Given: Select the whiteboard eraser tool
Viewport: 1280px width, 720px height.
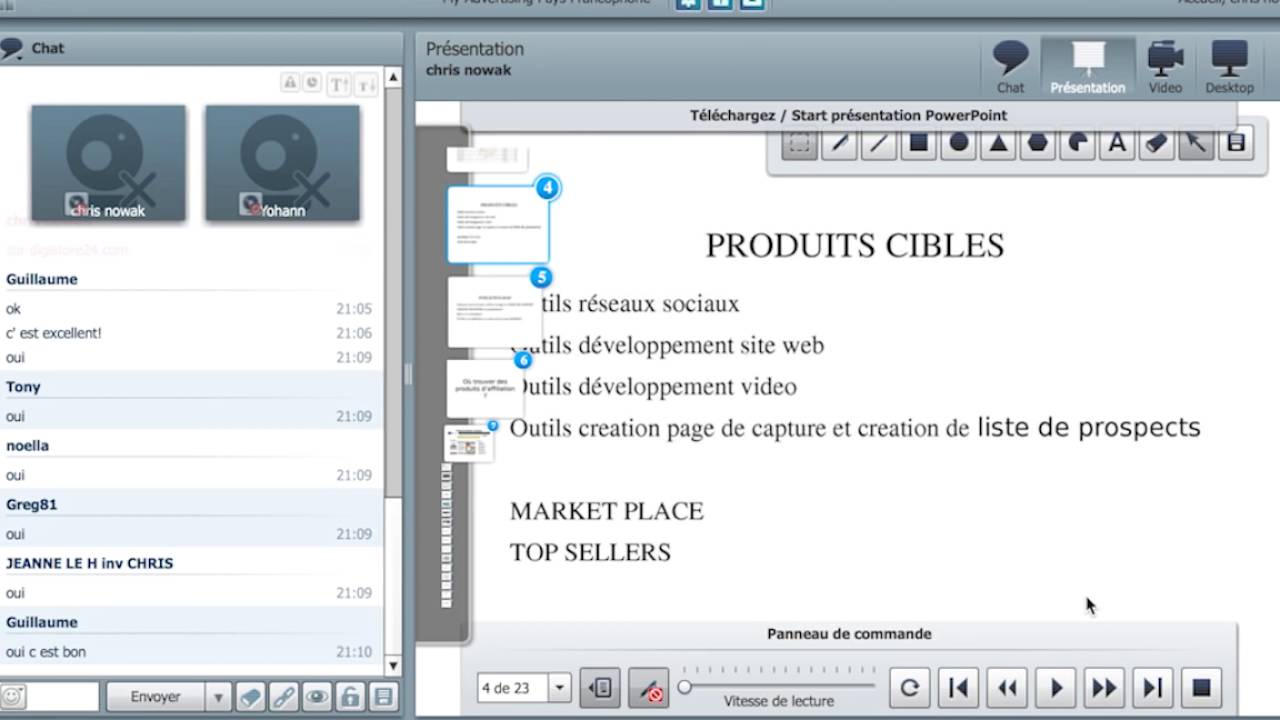Looking at the screenshot, I should coord(1156,143).
